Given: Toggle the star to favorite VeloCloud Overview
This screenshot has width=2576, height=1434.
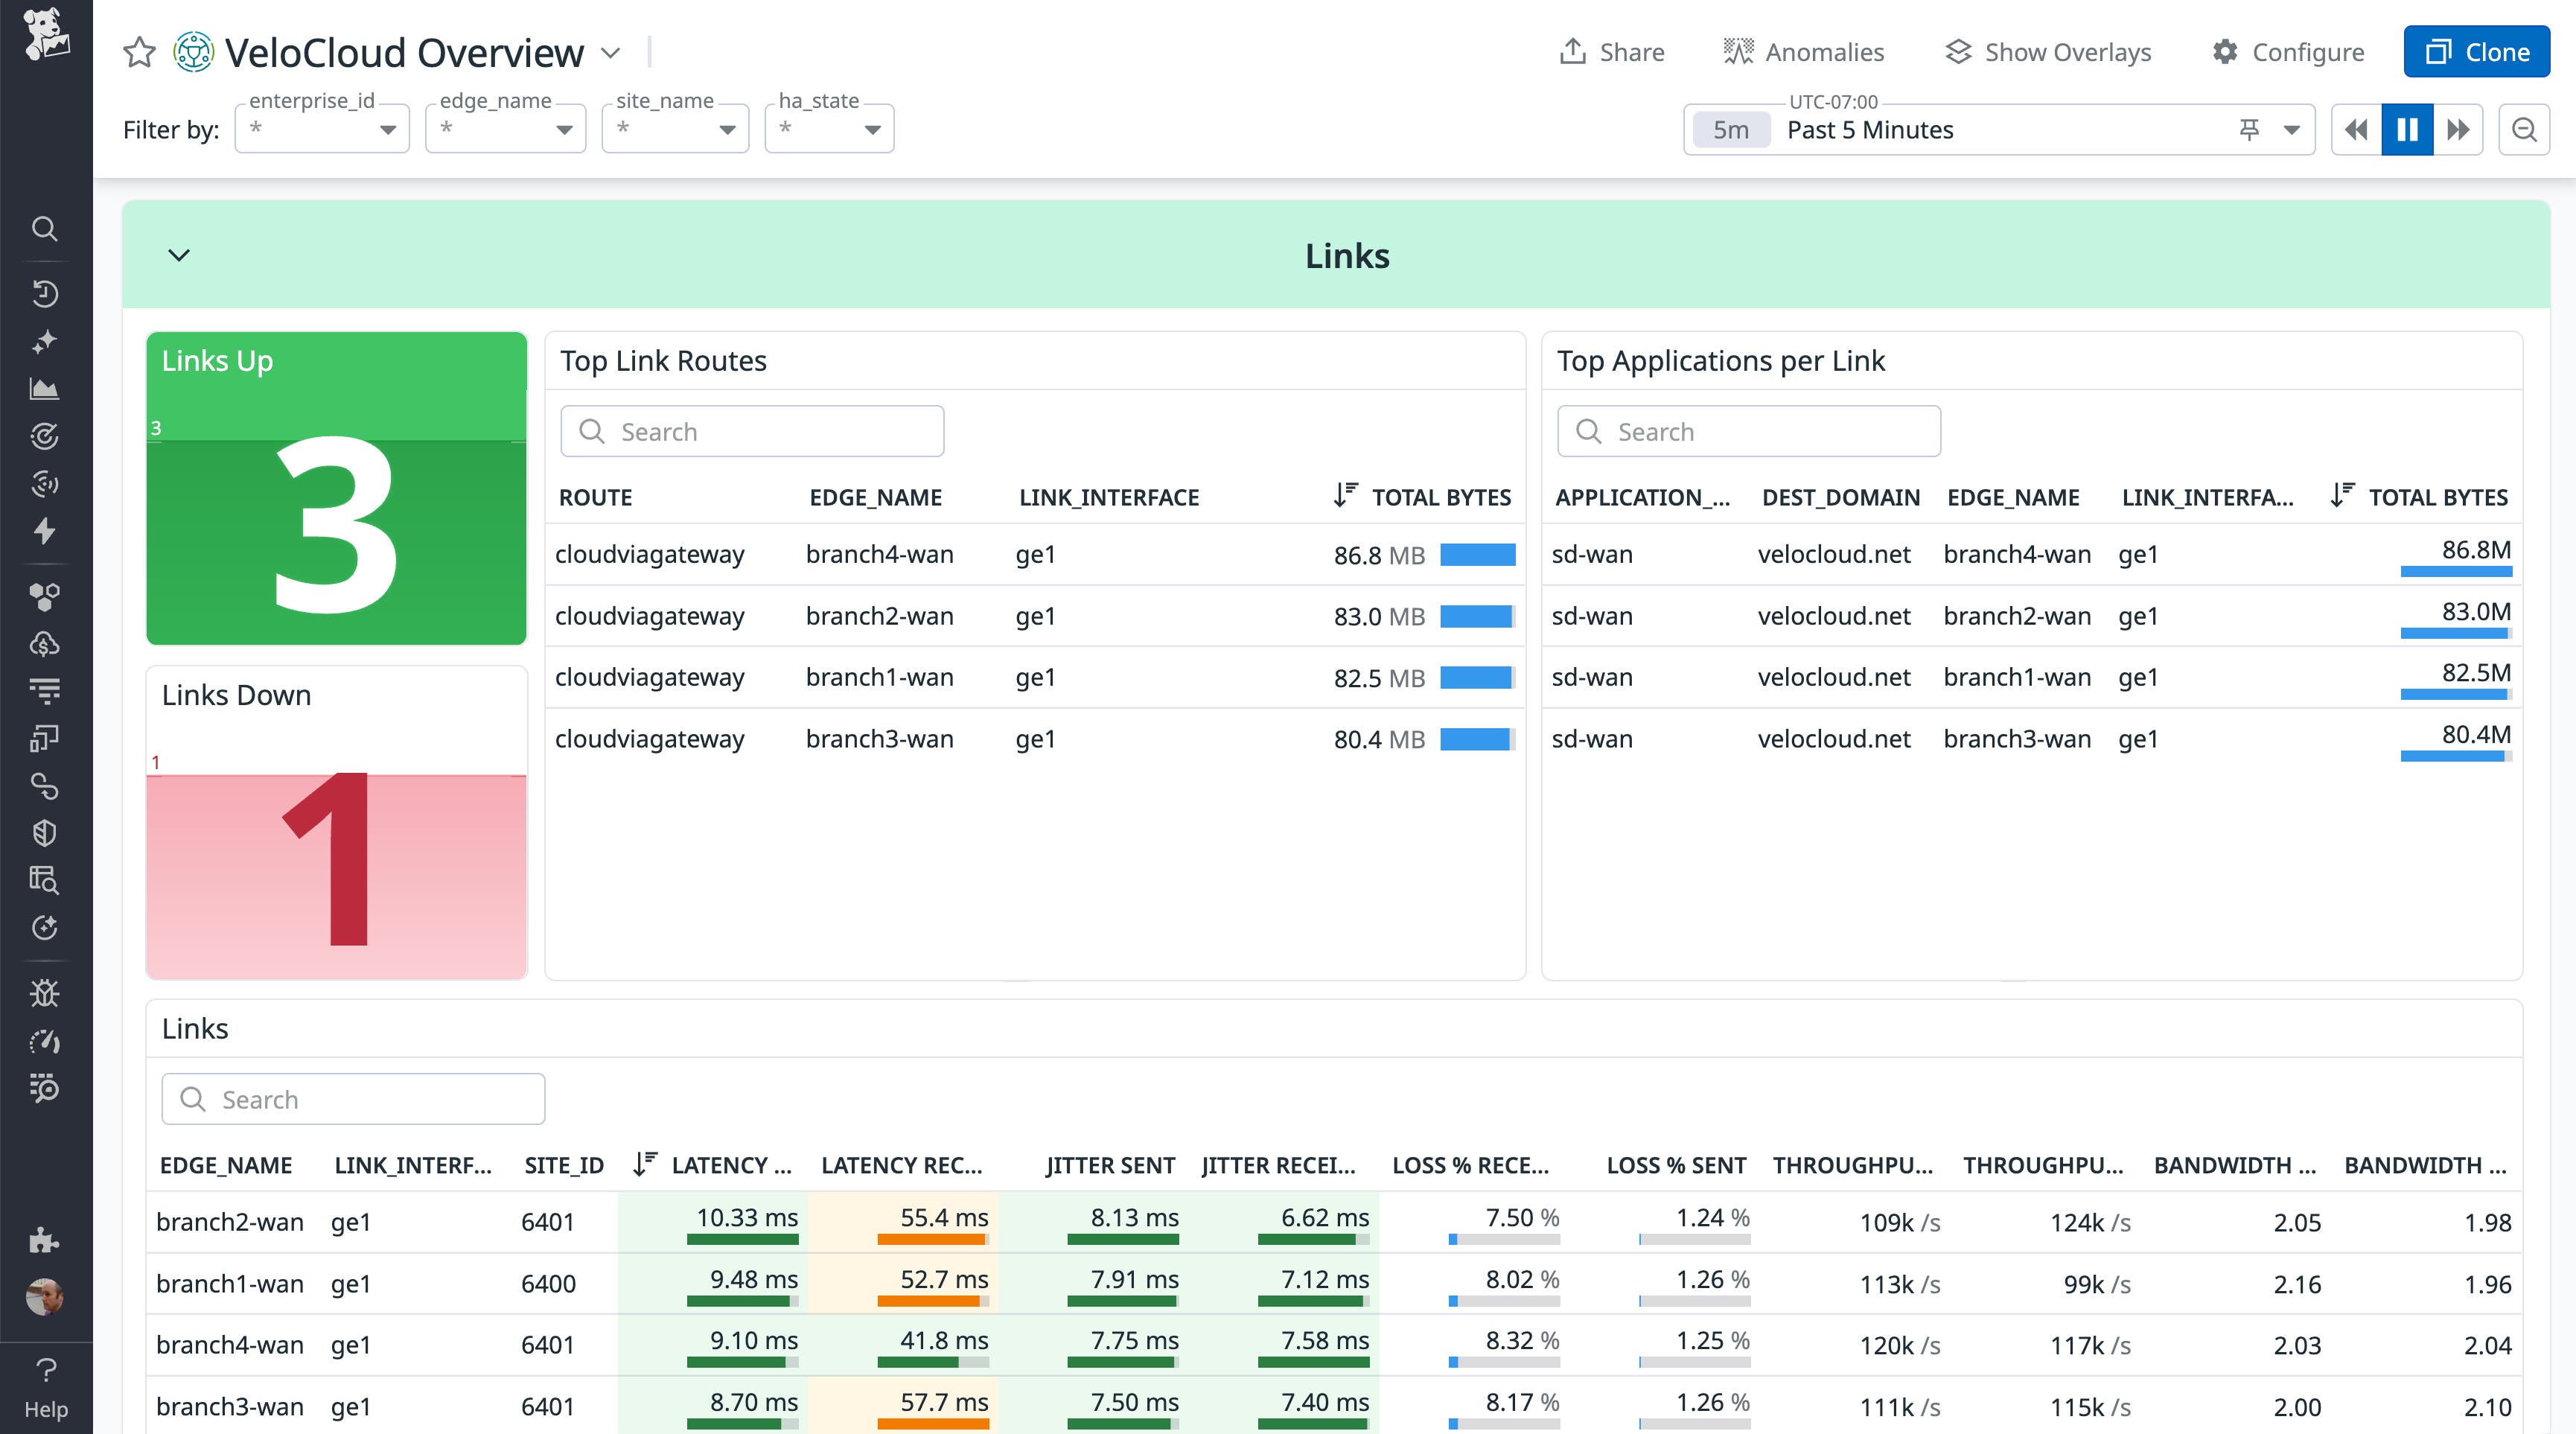Looking at the screenshot, I should point(138,51).
